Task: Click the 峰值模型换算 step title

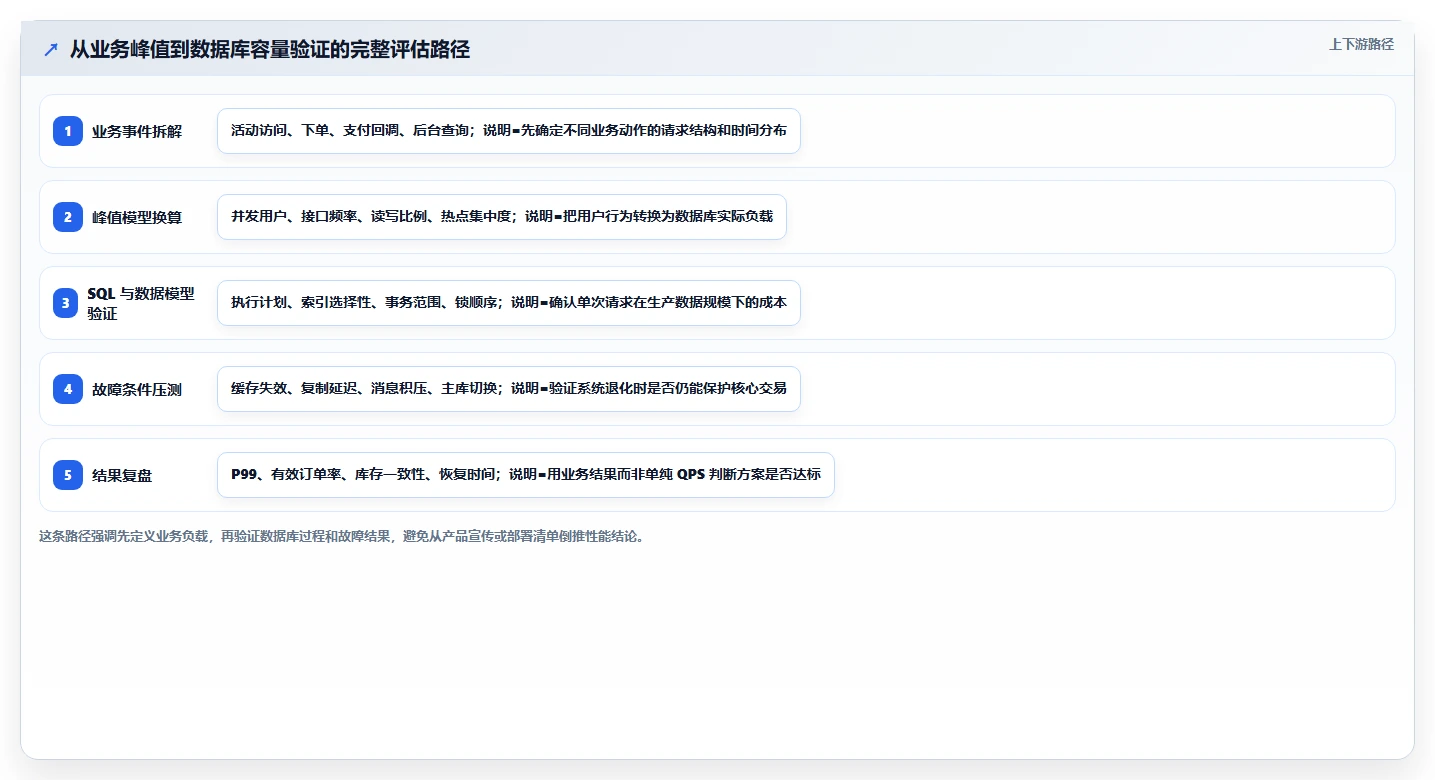Action: [x=137, y=217]
